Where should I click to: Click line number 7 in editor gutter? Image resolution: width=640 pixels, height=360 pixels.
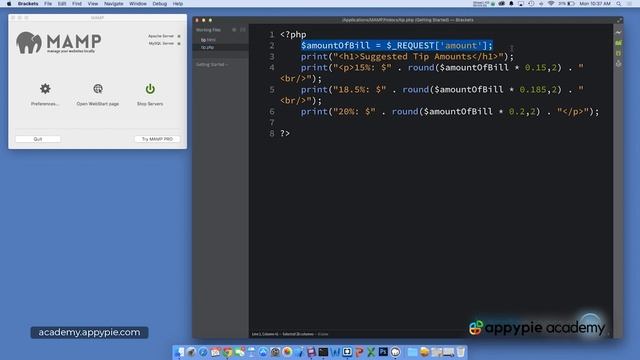click(x=272, y=122)
